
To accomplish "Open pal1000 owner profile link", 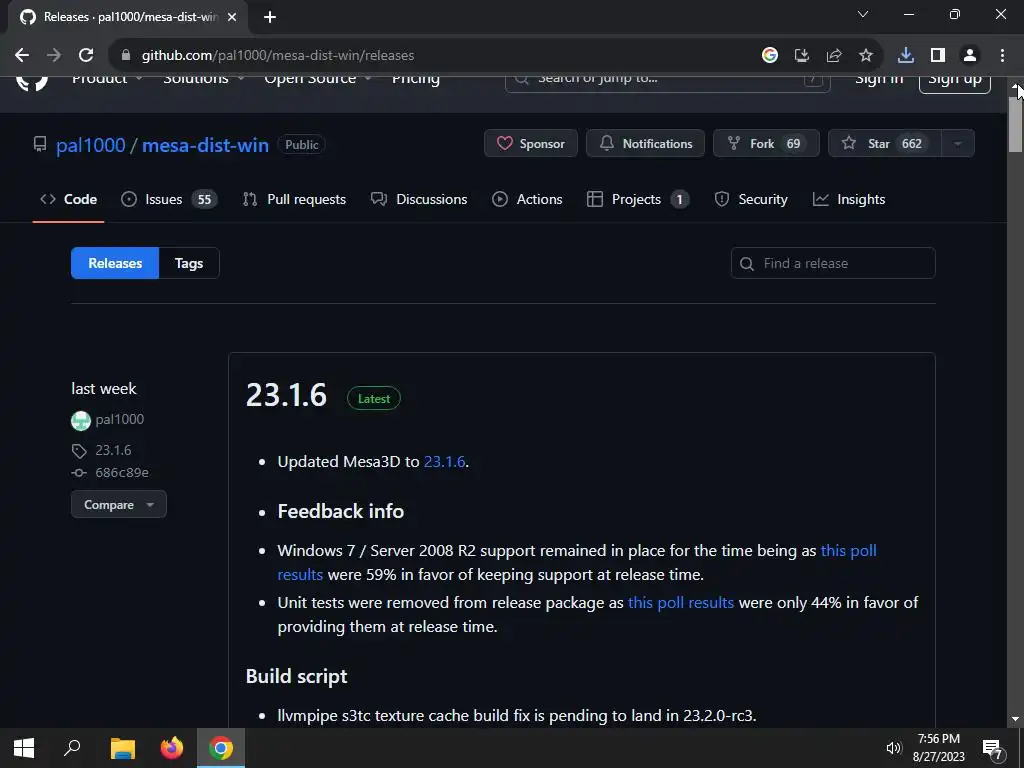I will tap(91, 145).
